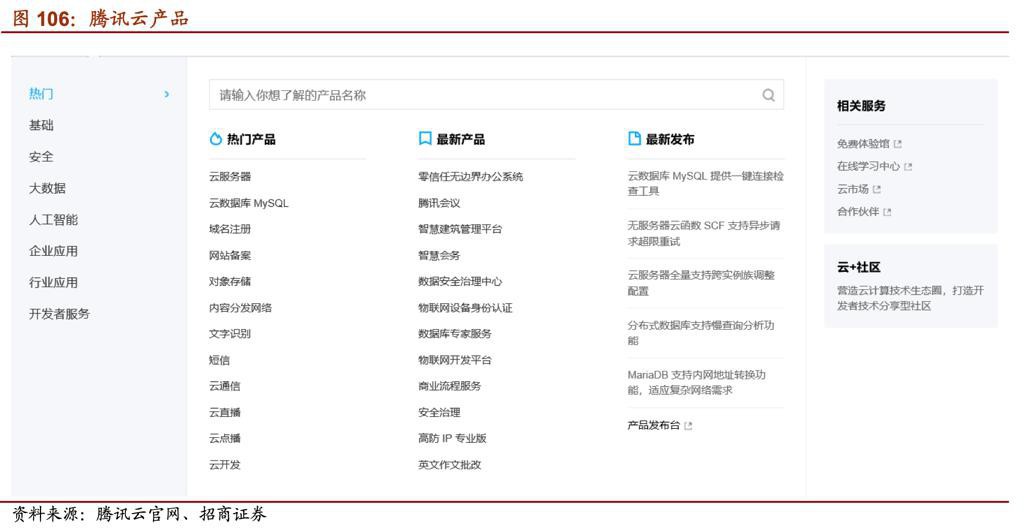
Task: Open 云开发 product link
Action: (x=225, y=464)
